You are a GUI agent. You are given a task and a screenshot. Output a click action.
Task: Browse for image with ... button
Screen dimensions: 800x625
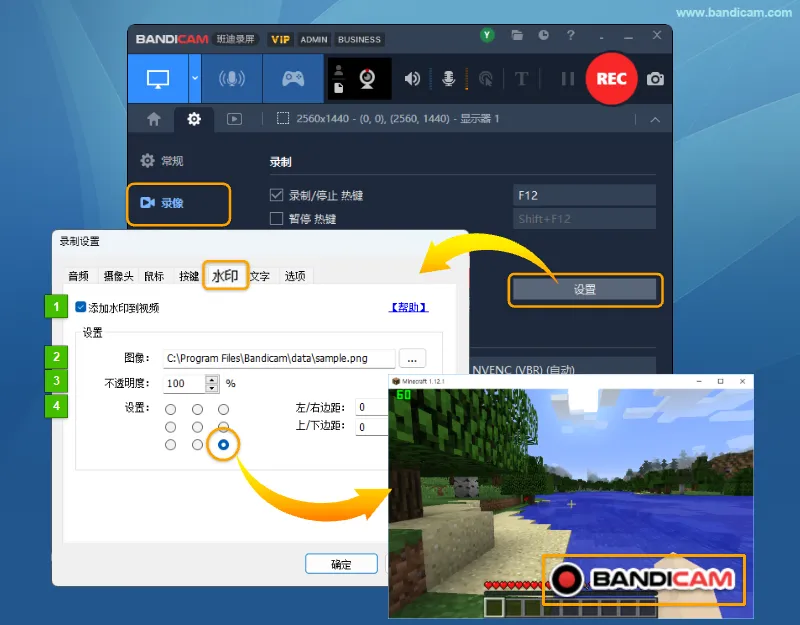(412, 358)
